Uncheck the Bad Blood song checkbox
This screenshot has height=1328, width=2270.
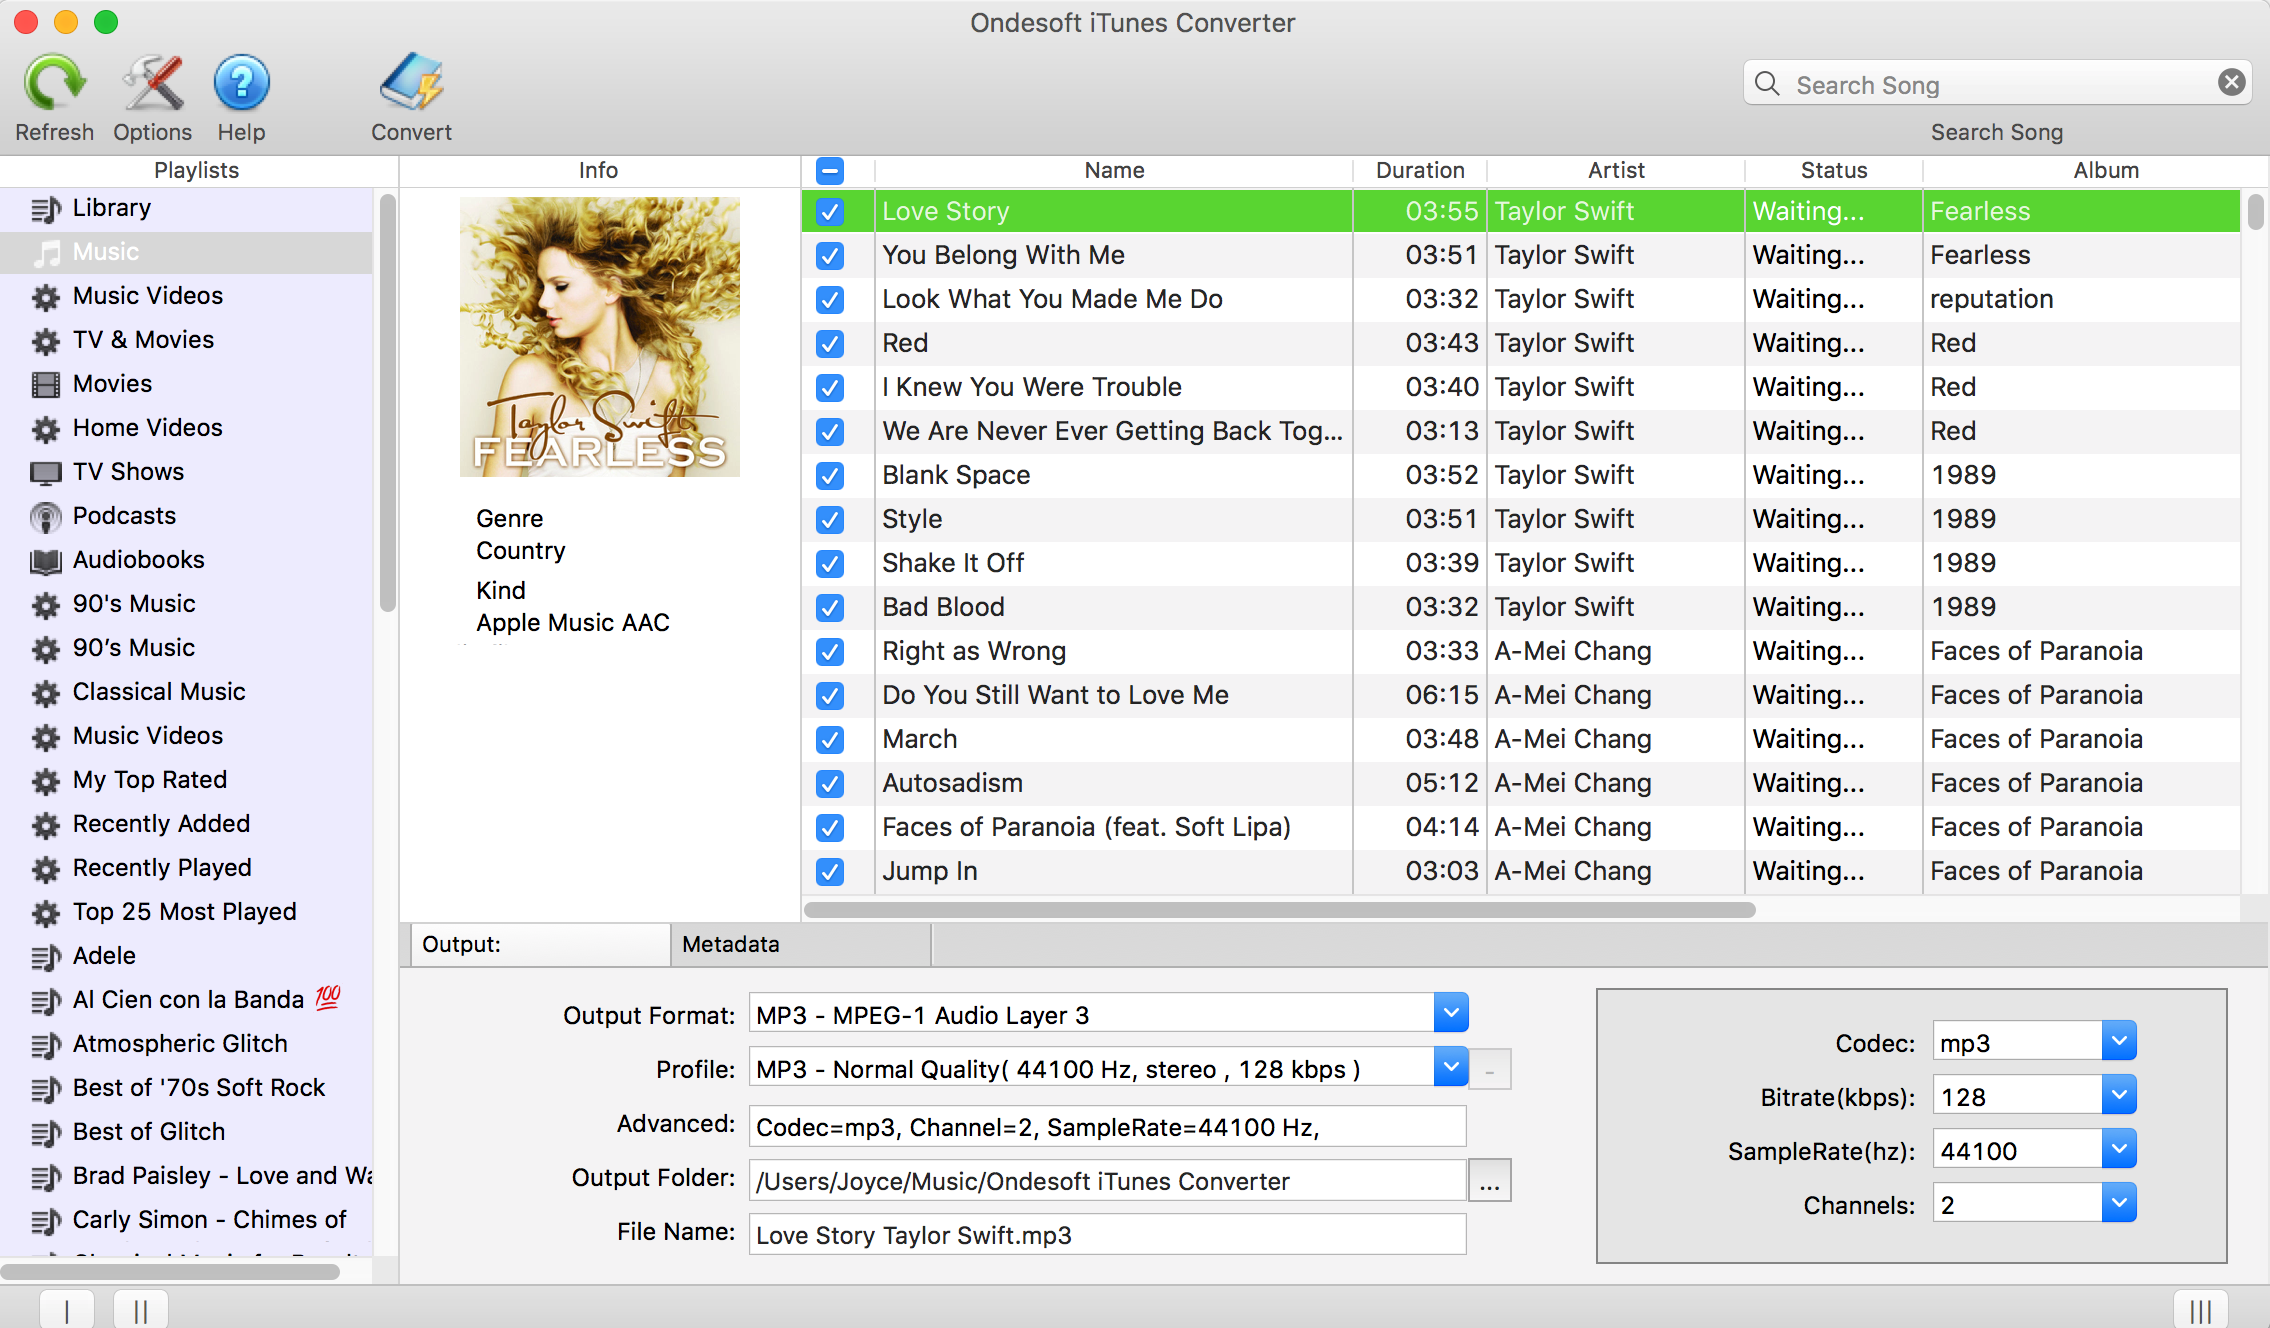coord(828,606)
